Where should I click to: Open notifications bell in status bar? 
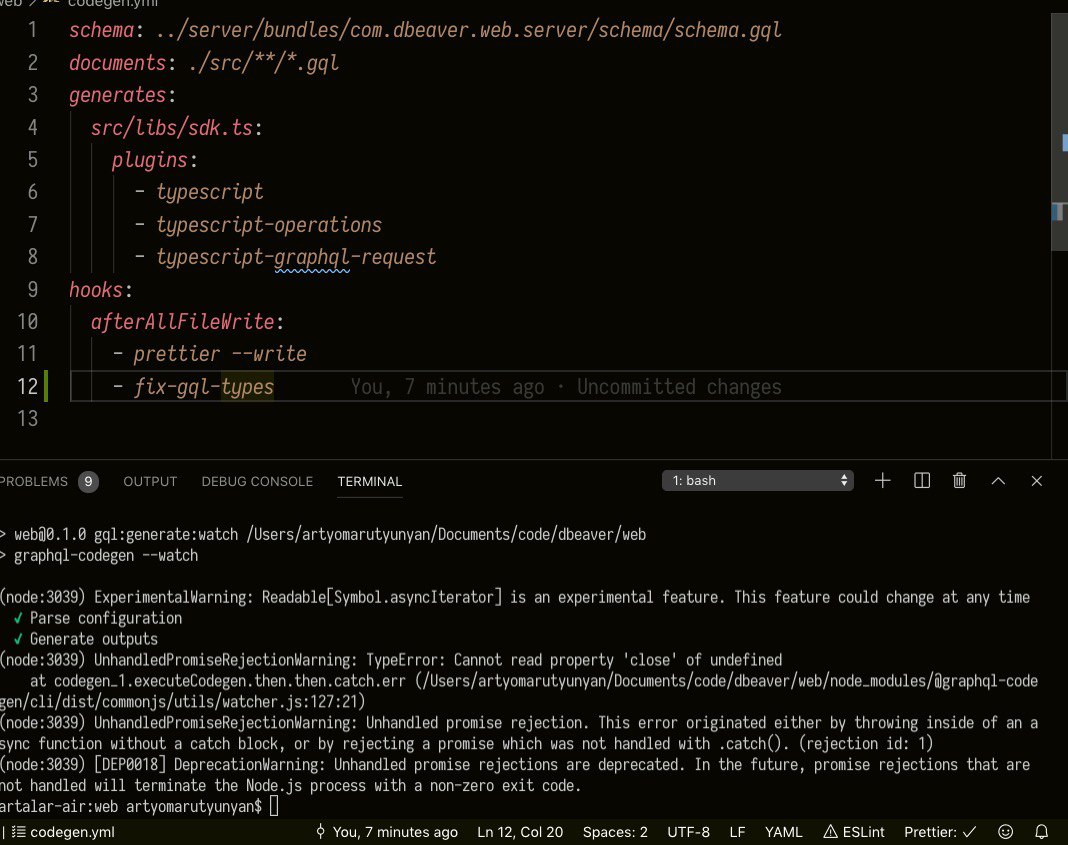coord(1041,831)
